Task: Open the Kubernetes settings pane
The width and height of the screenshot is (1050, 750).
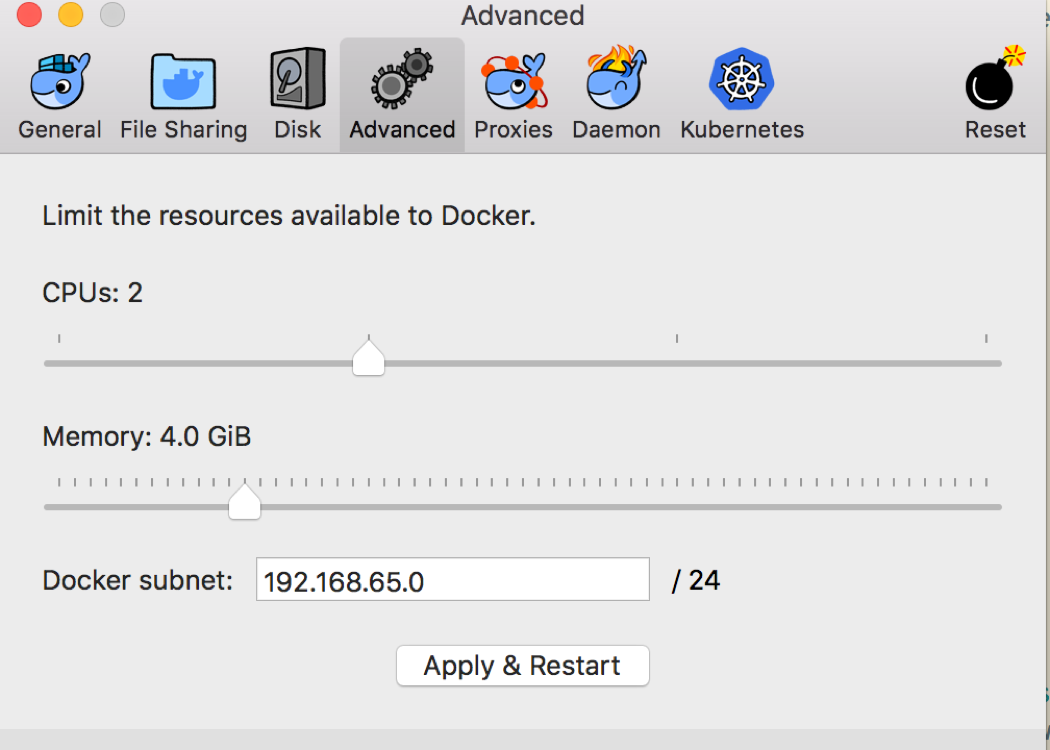Action: (742, 96)
